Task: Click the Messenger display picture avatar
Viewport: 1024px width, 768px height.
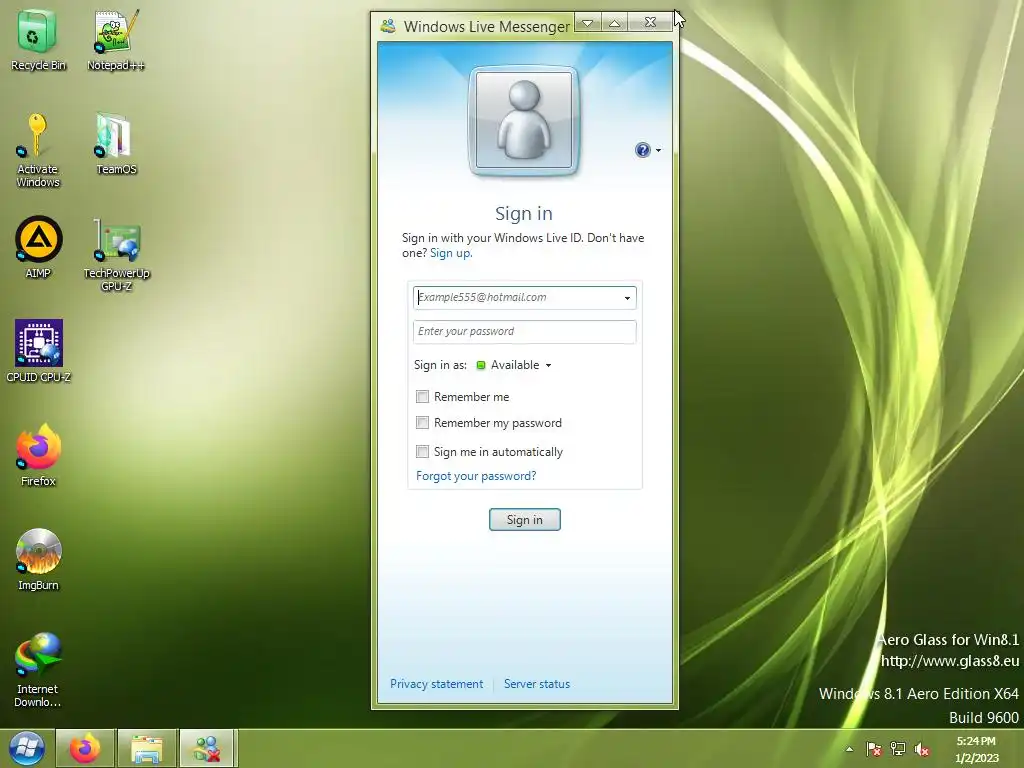Action: [524, 120]
